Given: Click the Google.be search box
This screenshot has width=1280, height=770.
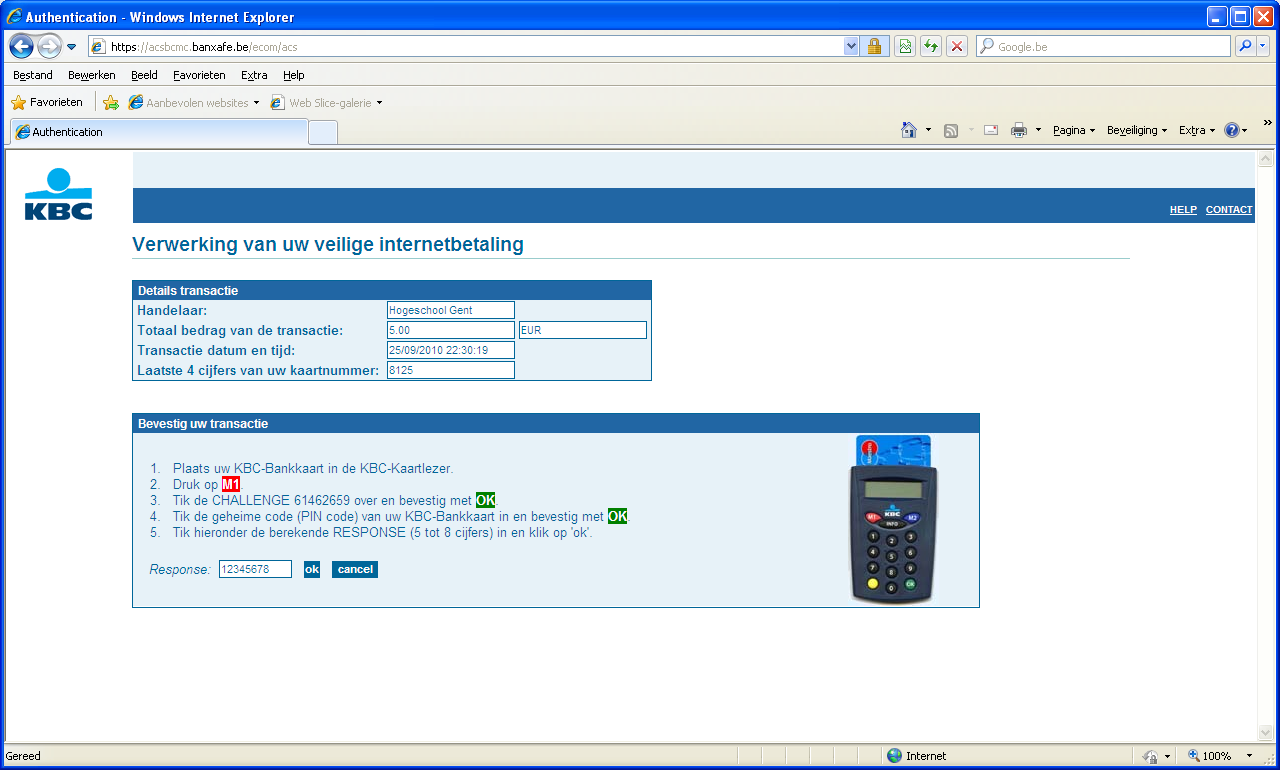Looking at the screenshot, I should (x=1103, y=46).
